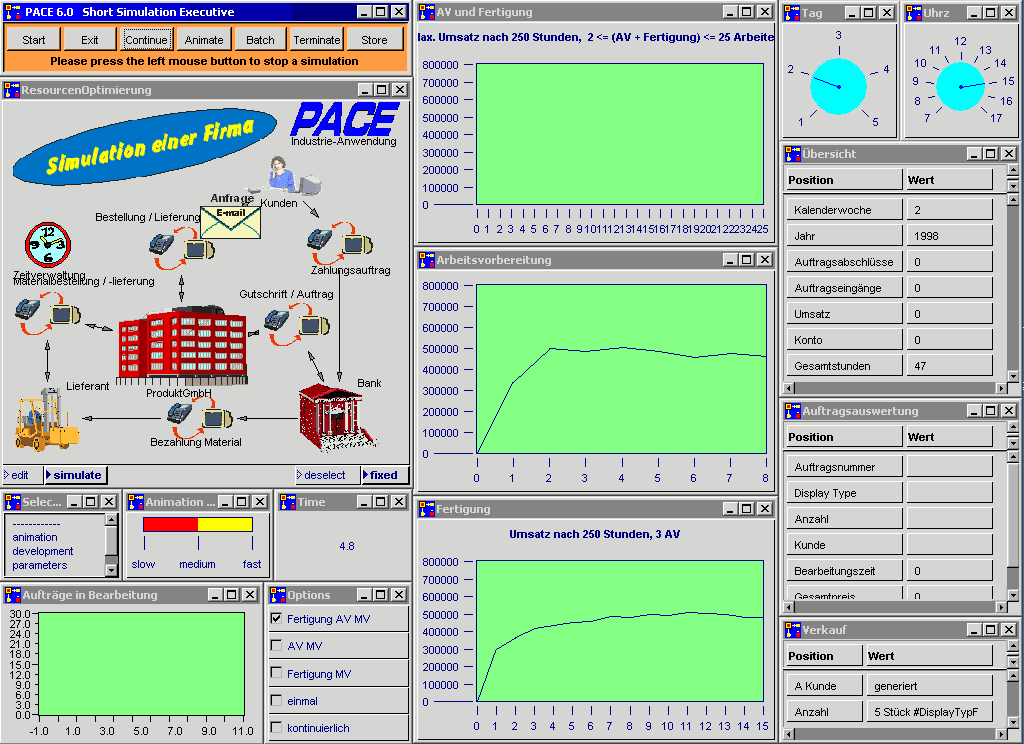Click the Position header in Übersicht
The image size is (1024, 744).
(x=843, y=180)
